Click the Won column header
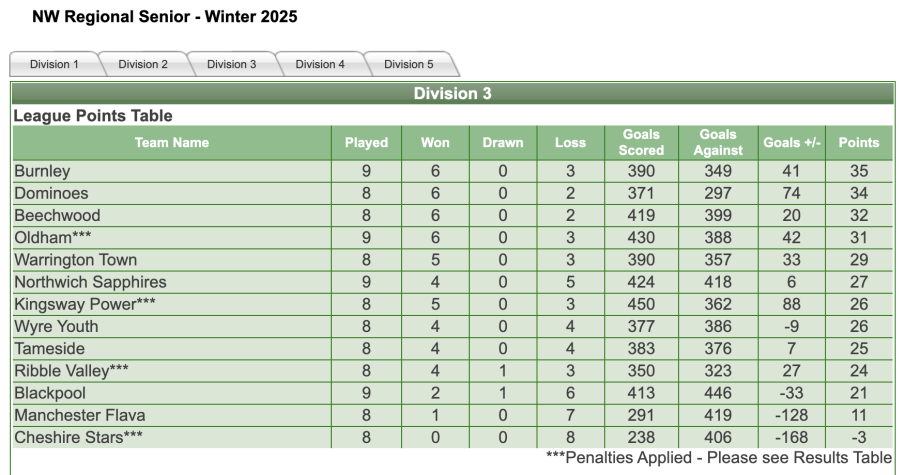 tap(435, 143)
